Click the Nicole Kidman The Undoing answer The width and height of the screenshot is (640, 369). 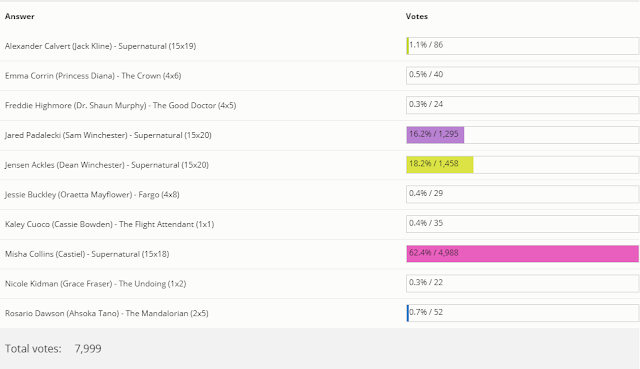click(96, 284)
